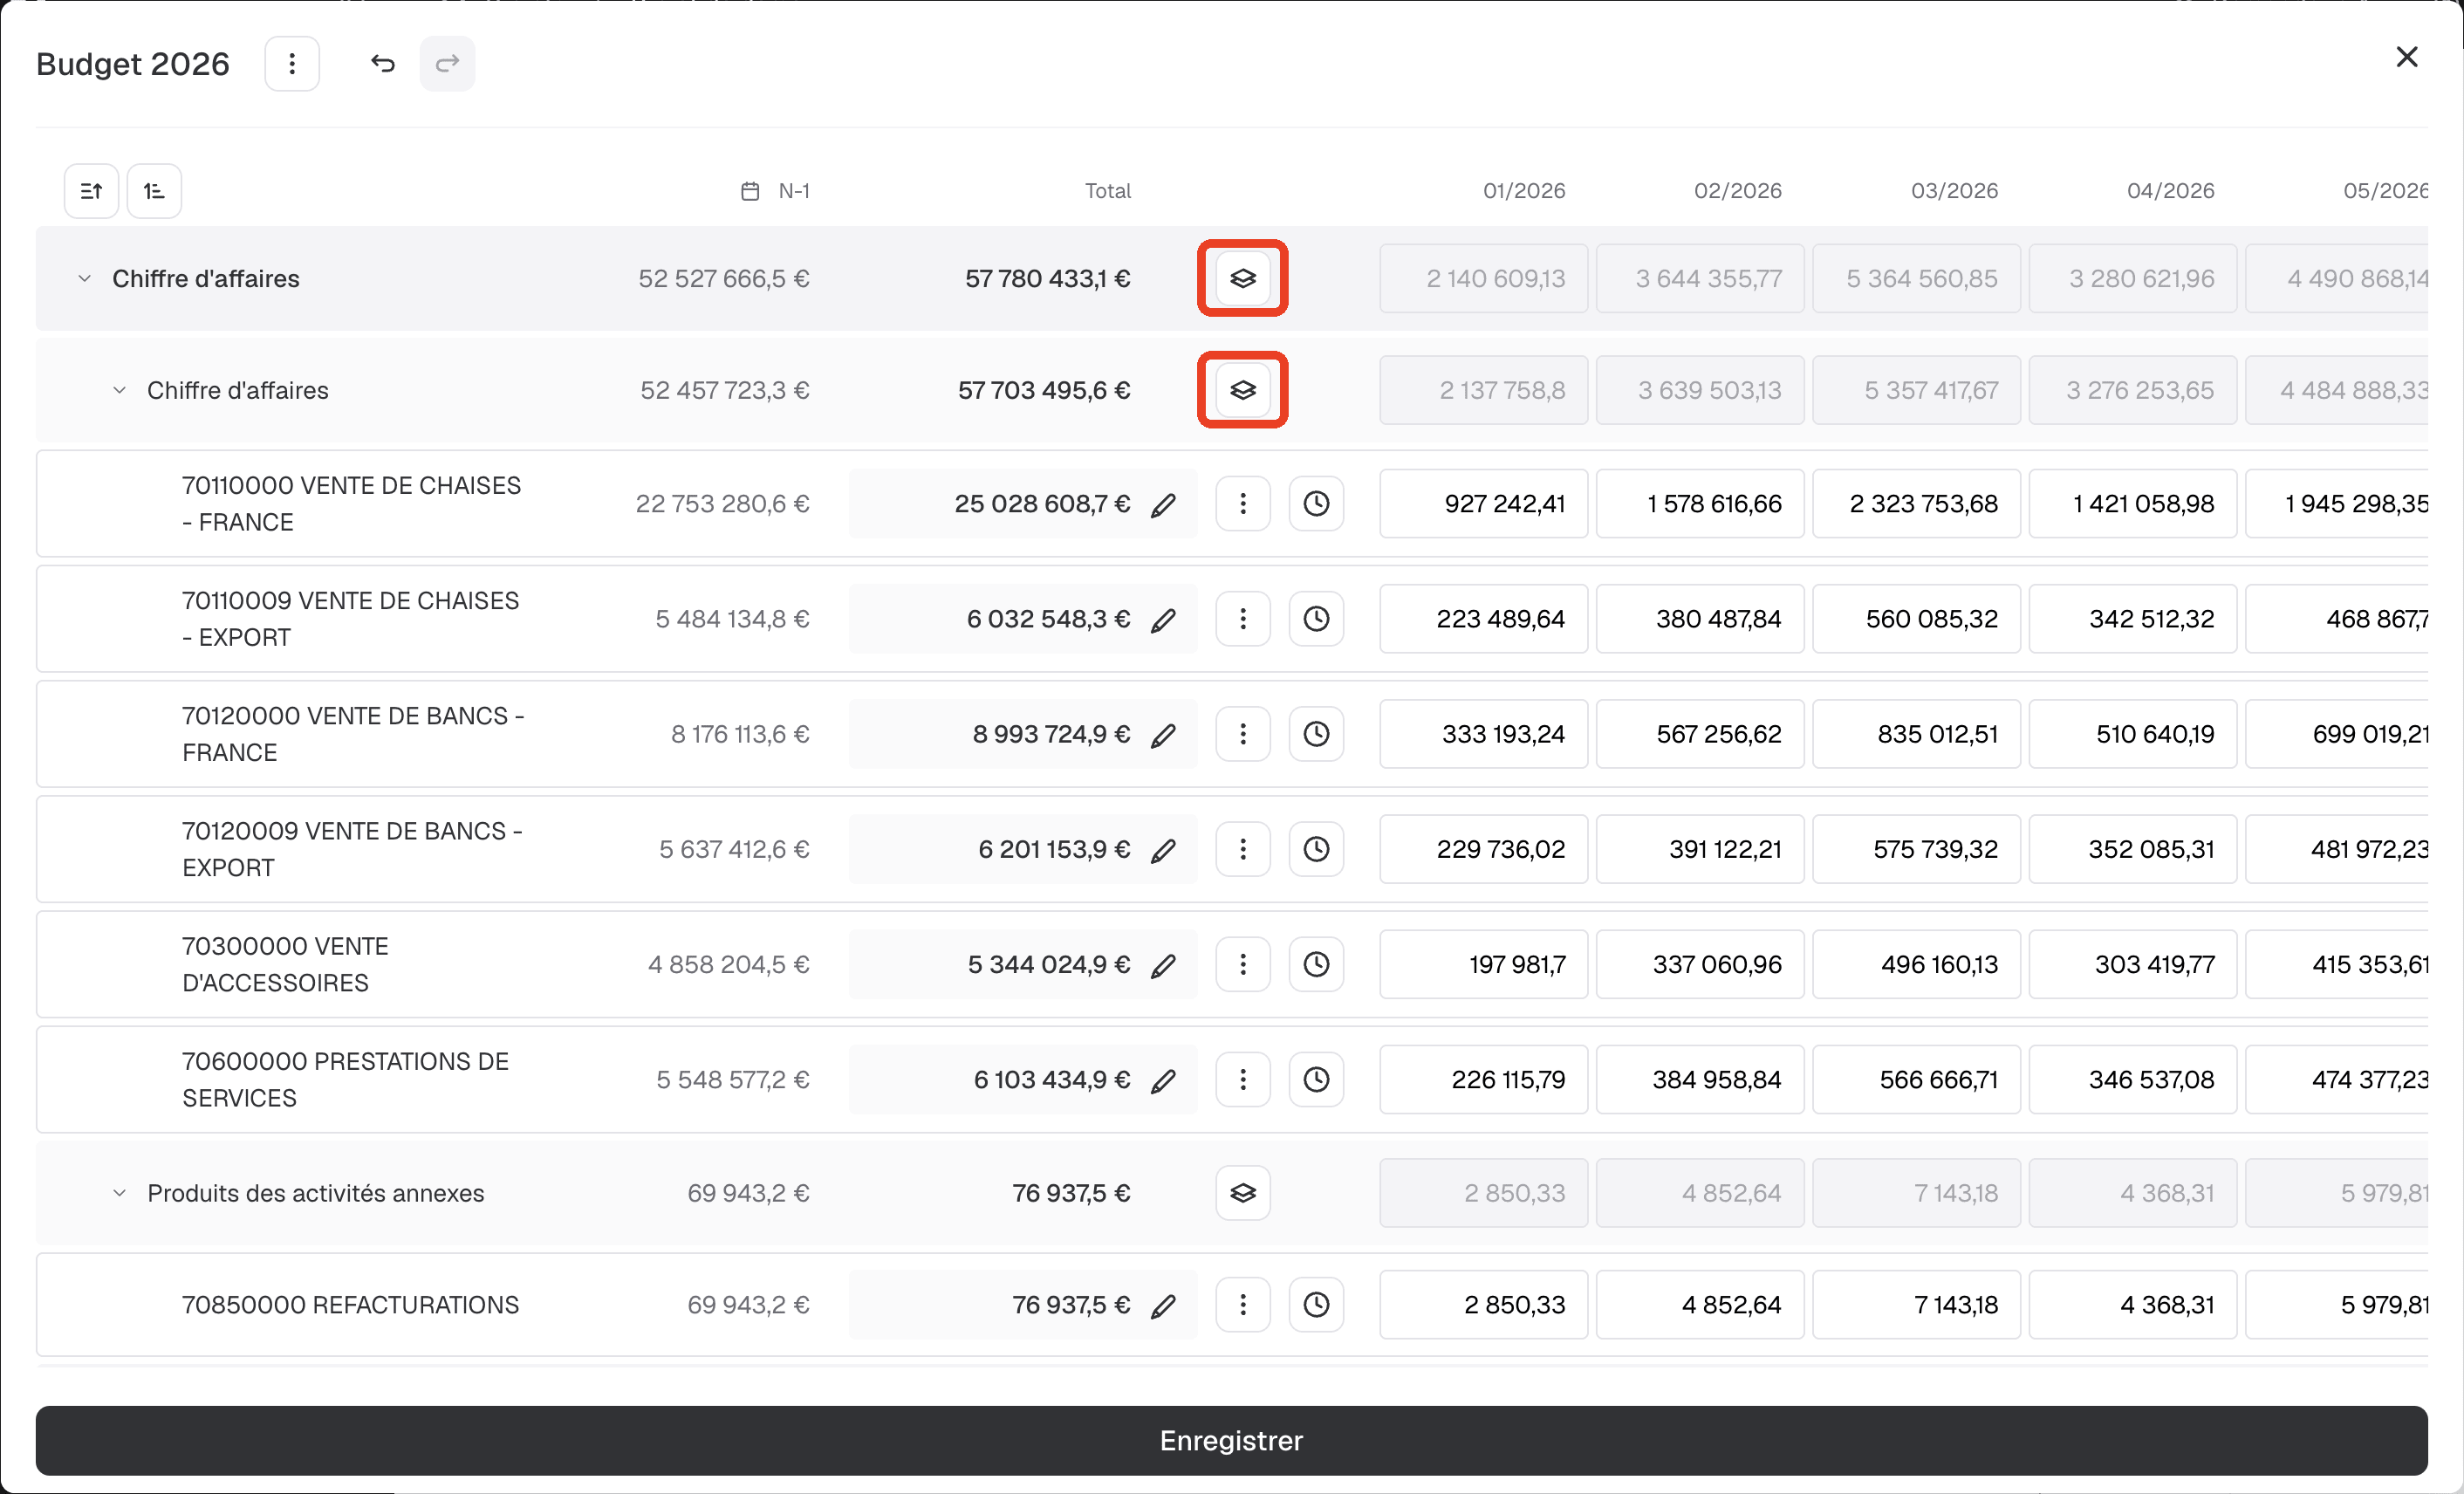Open options menu for 70110009 VENTE DE CHAISES - EXPORT
Image resolution: width=2464 pixels, height=1494 pixels.
[x=1243, y=619]
